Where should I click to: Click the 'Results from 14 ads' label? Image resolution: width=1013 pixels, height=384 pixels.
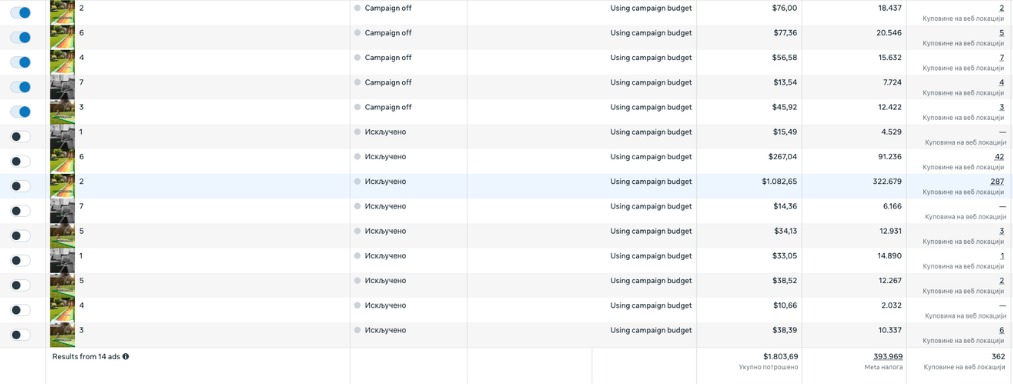[86, 356]
